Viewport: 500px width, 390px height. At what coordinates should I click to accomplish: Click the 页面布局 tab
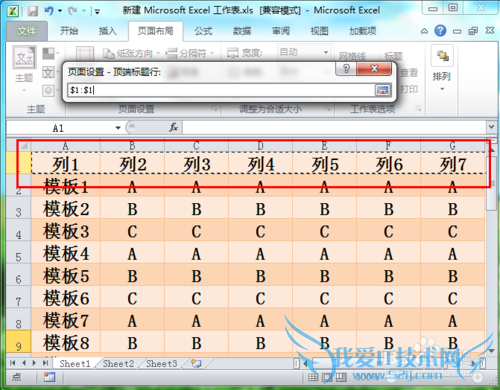156,31
